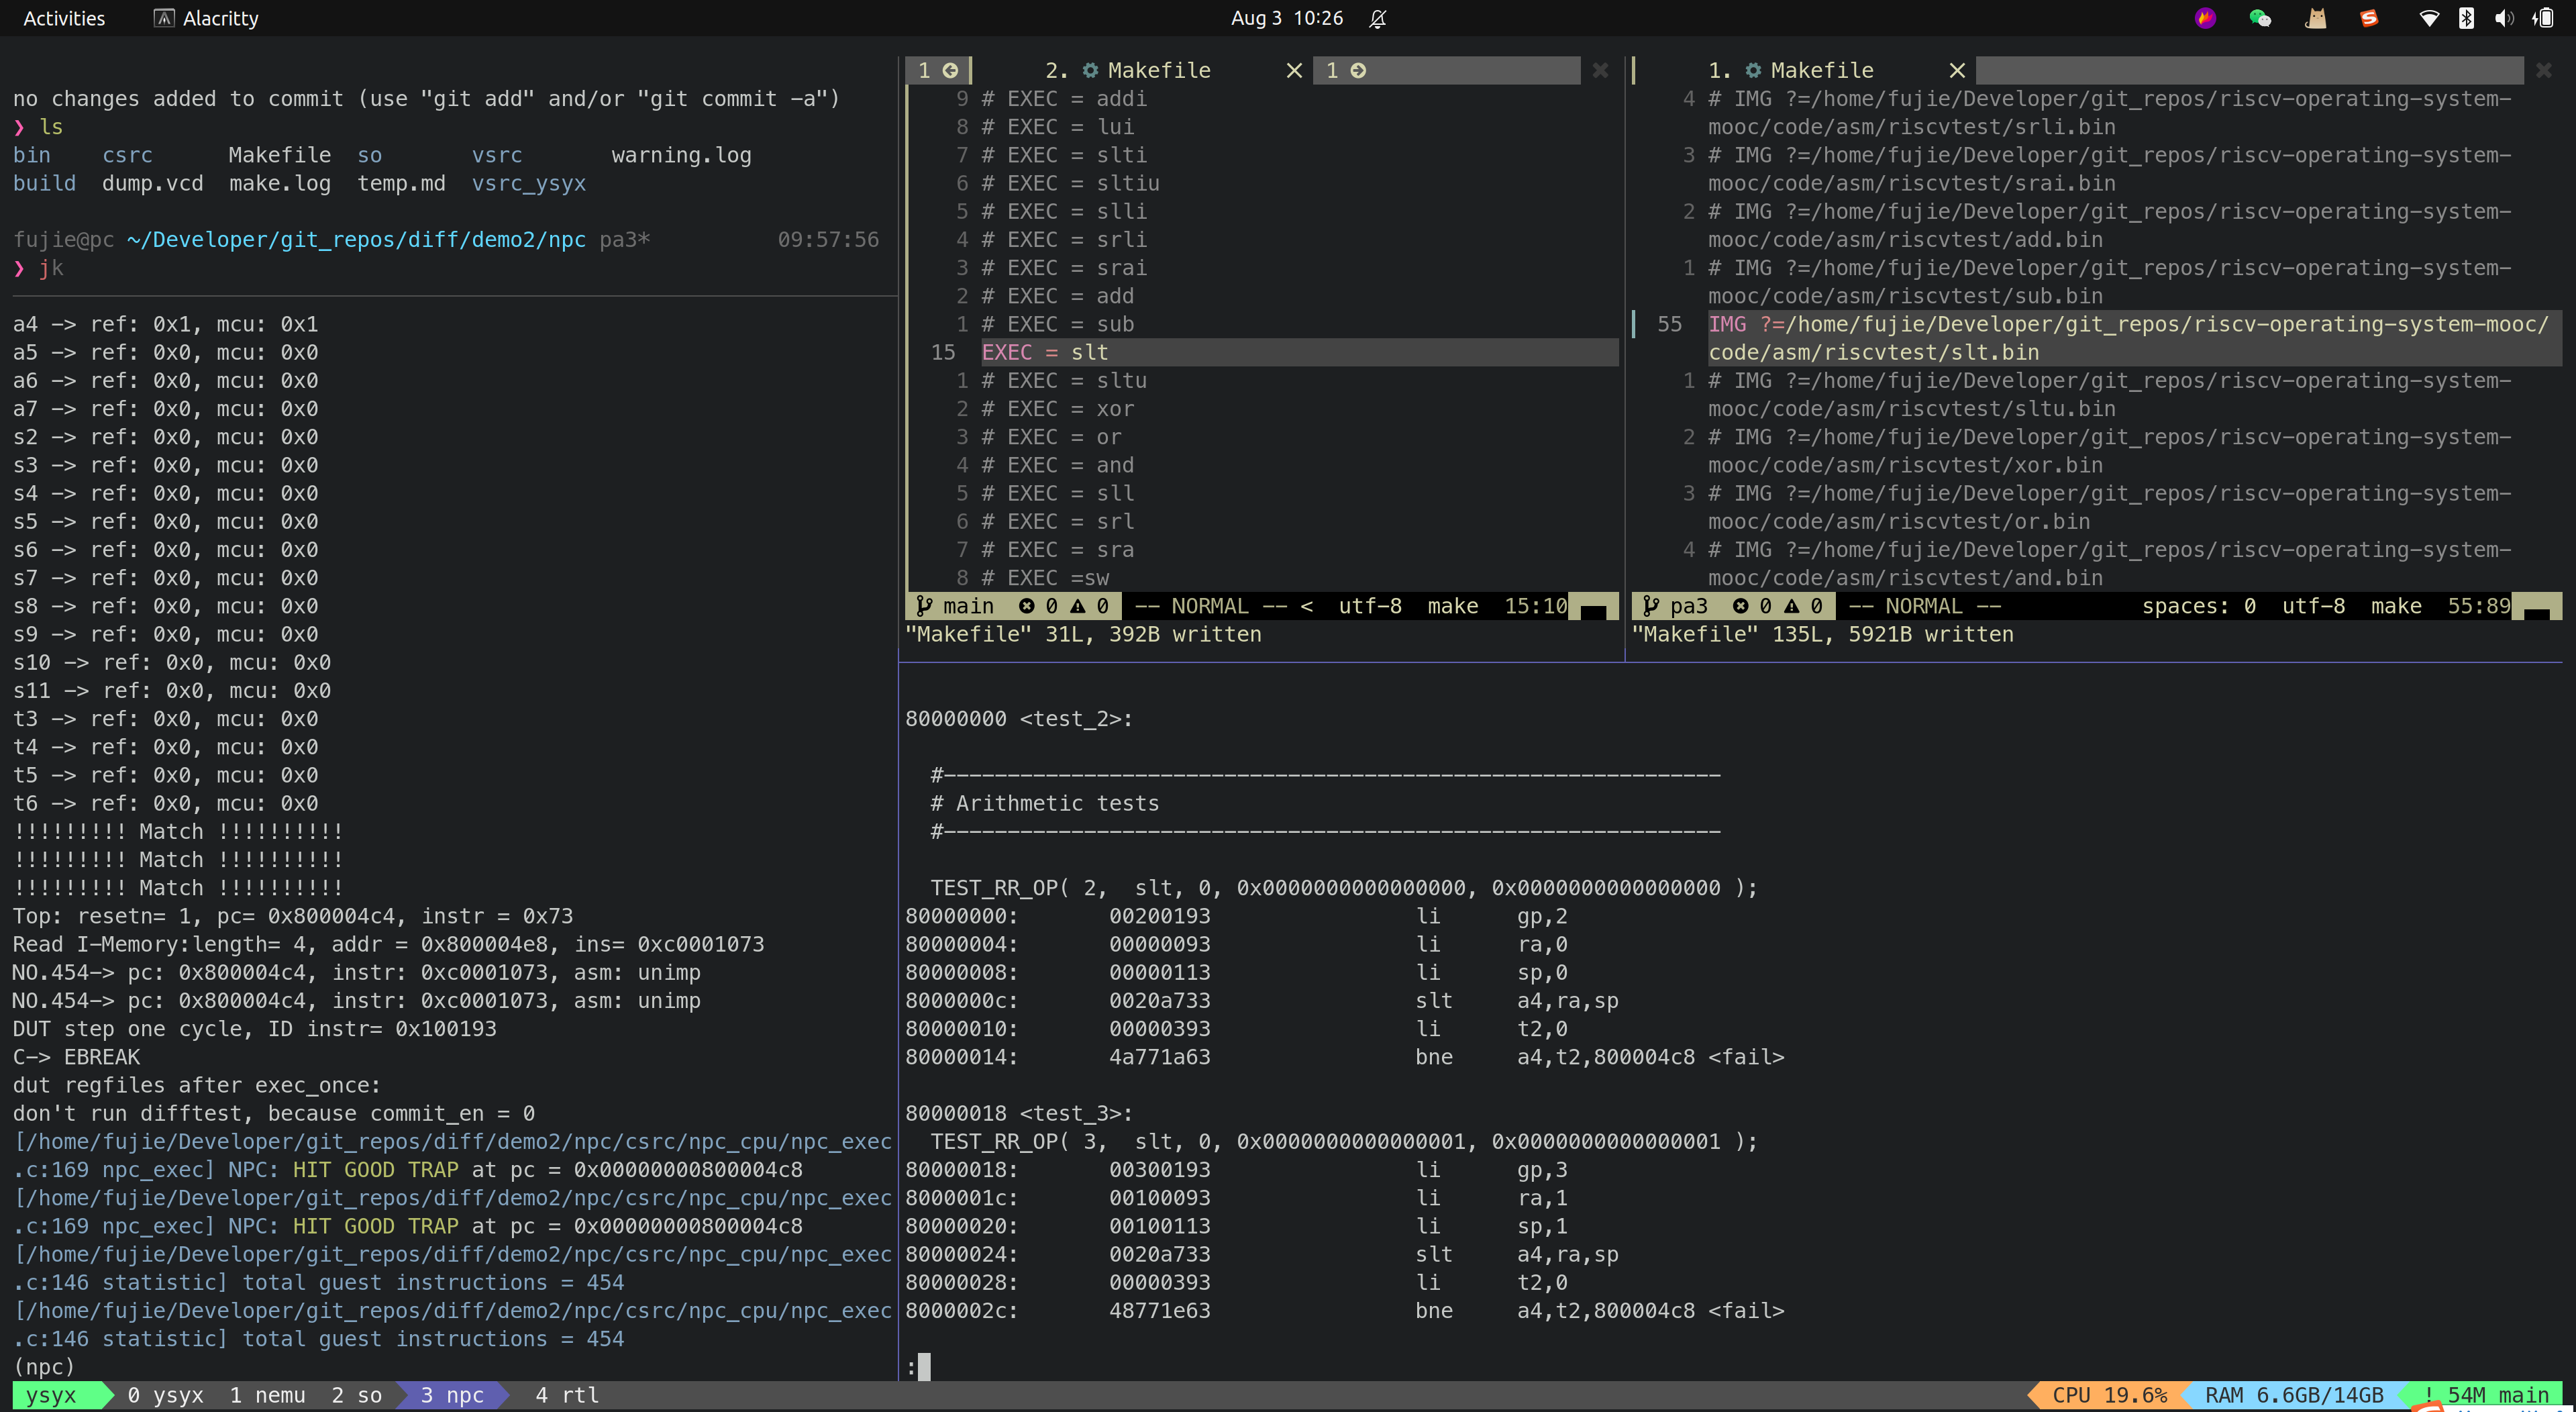The width and height of the screenshot is (2576, 1412).
Task: Close the 1. Makefile buffer tab
Action: click(x=1957, y=70)
